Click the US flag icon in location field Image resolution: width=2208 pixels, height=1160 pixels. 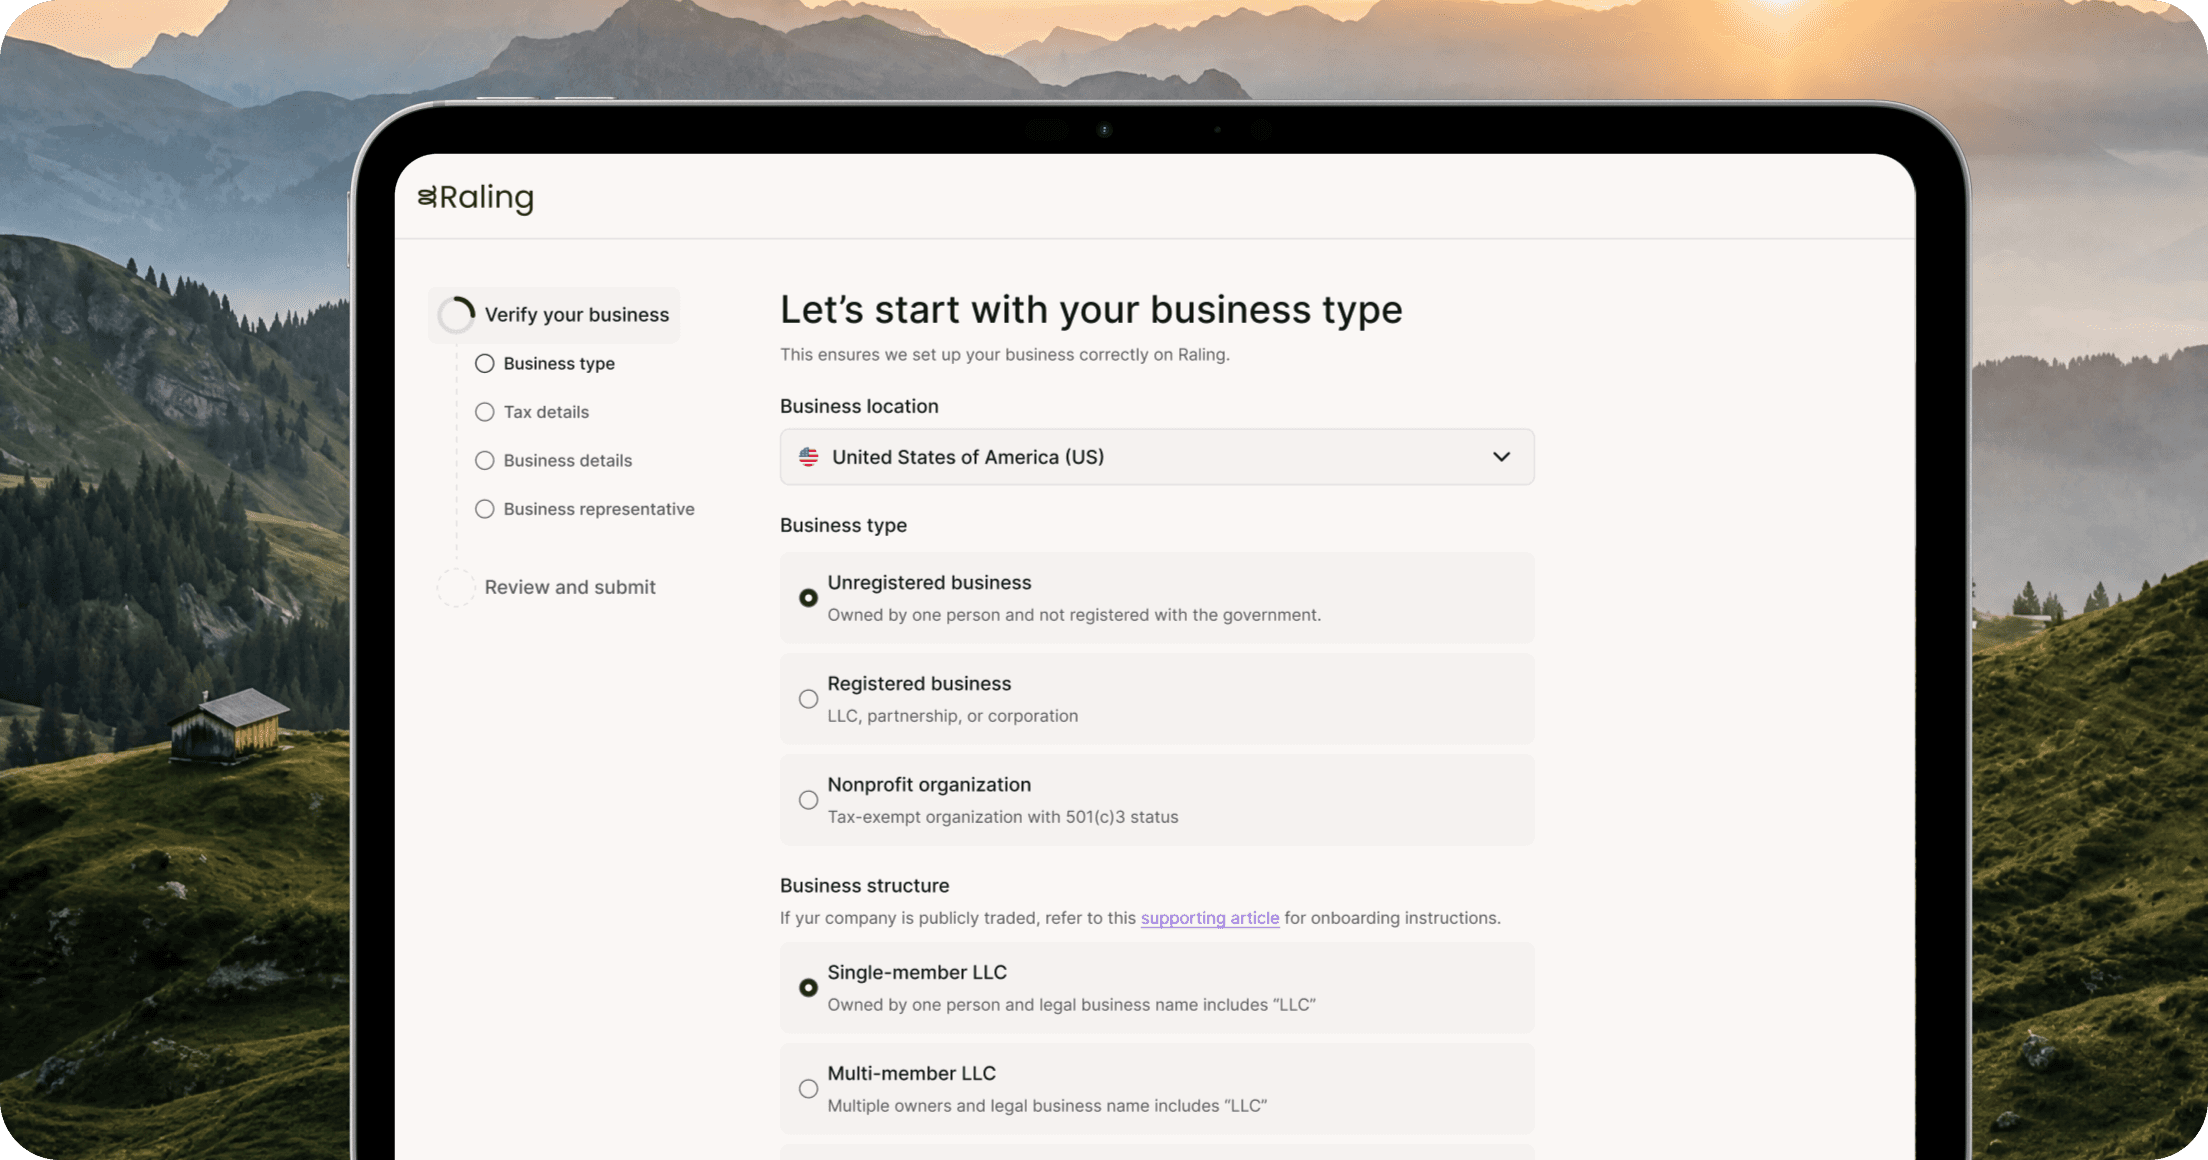pyautogui.click(x=808, y=457)
